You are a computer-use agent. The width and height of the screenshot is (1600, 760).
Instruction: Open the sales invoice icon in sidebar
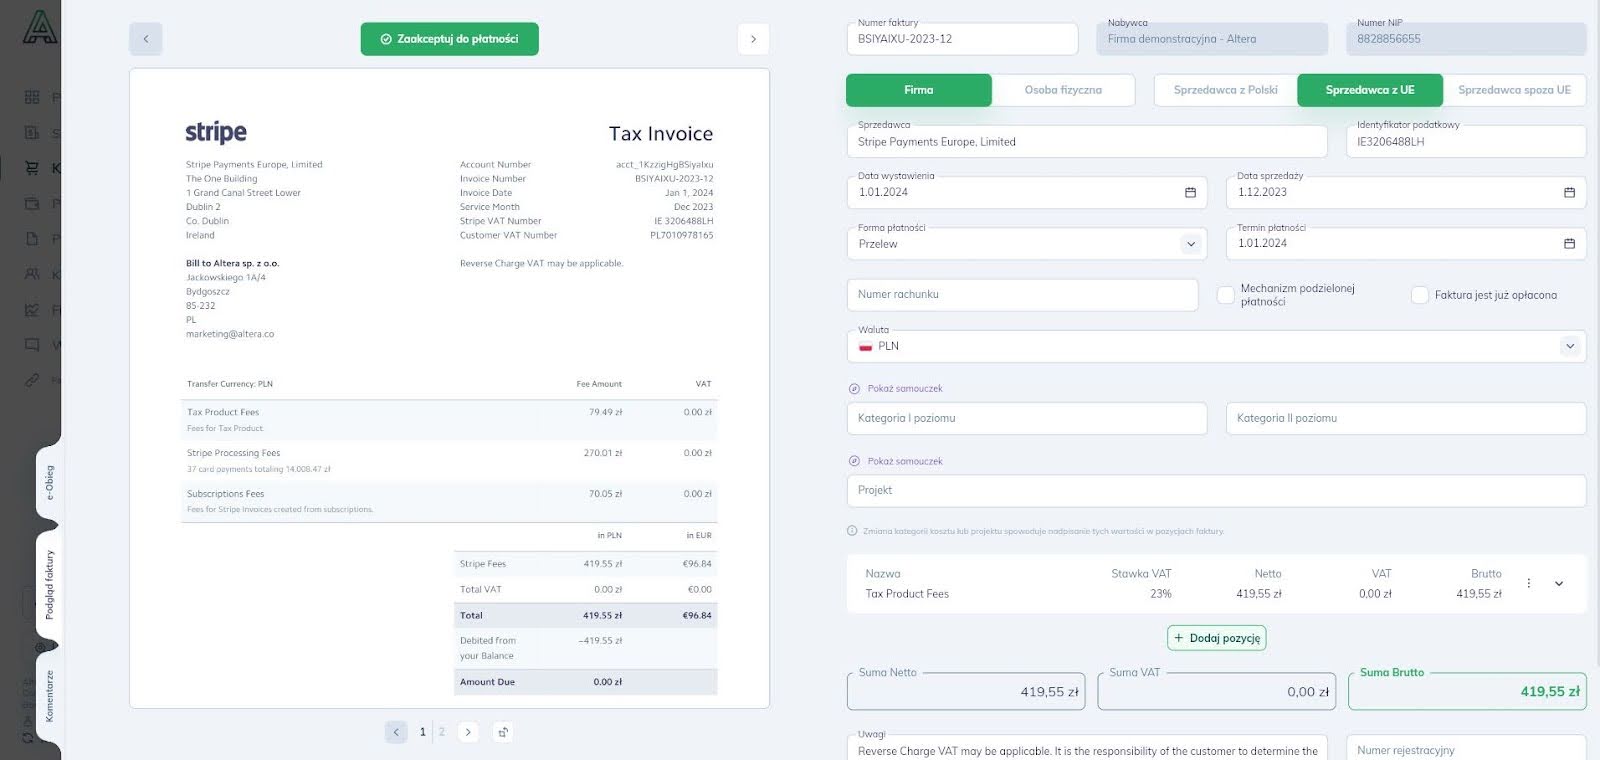pyautogui.click(x=32, y=133)
